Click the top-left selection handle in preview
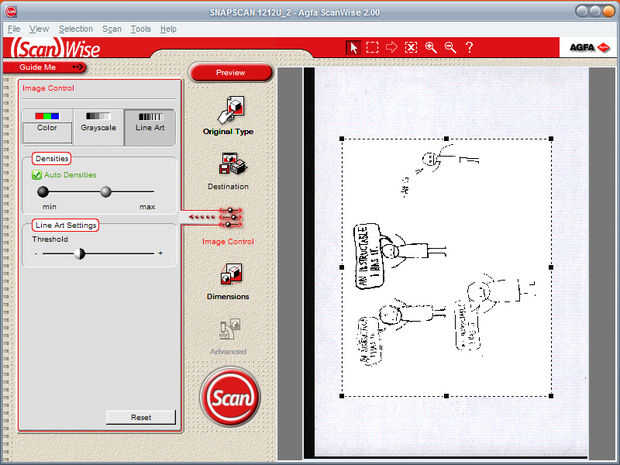 (x=342, y=139)
